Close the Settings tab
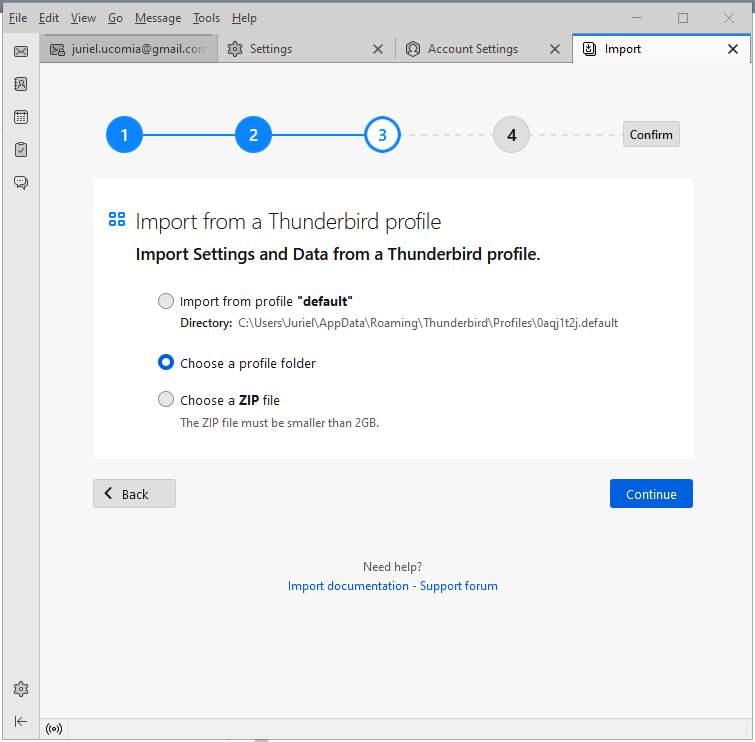This screenshot has height=742, width=755. (x=378, y=49)
